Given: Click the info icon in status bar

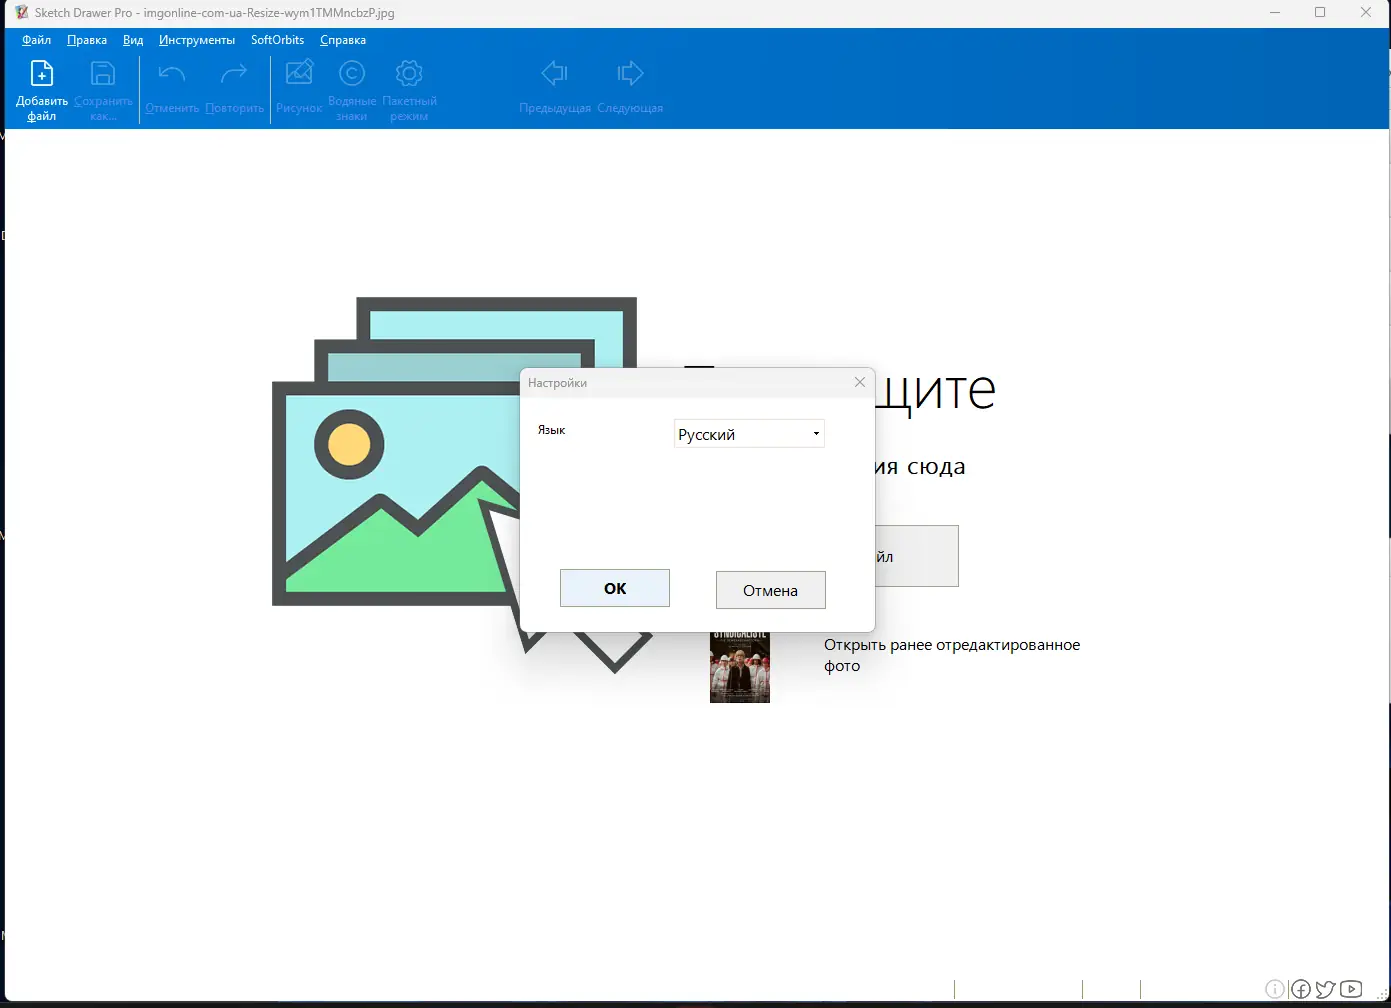Looking at the screenshot, I should (1275, 989).
